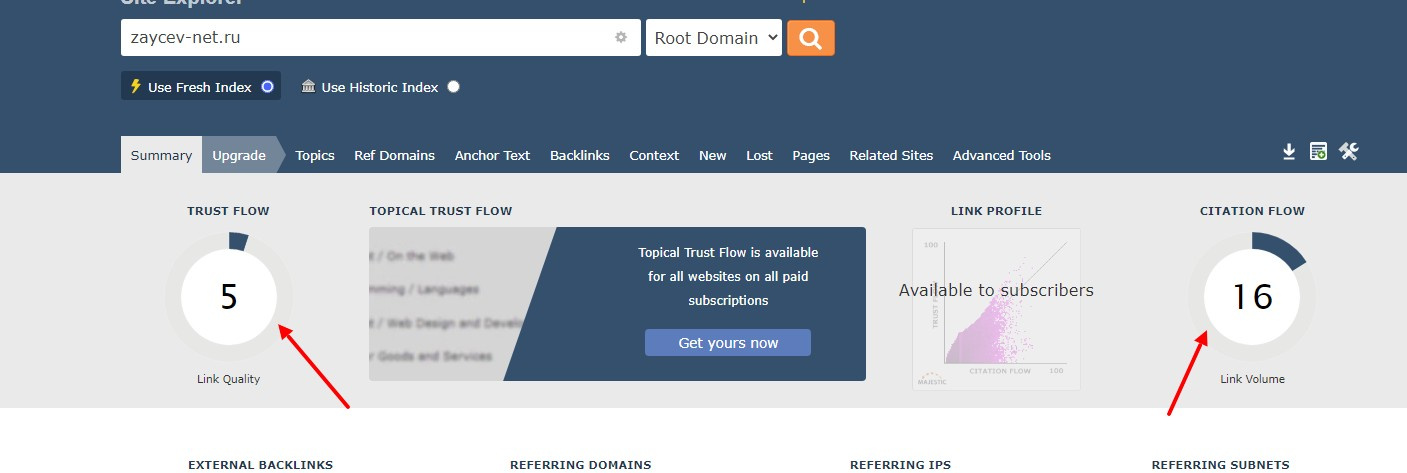The width and height of the screenshot is (1407, 473).
Task: Click the REFERRING DOMAINS heading
Action: (580, 465)
